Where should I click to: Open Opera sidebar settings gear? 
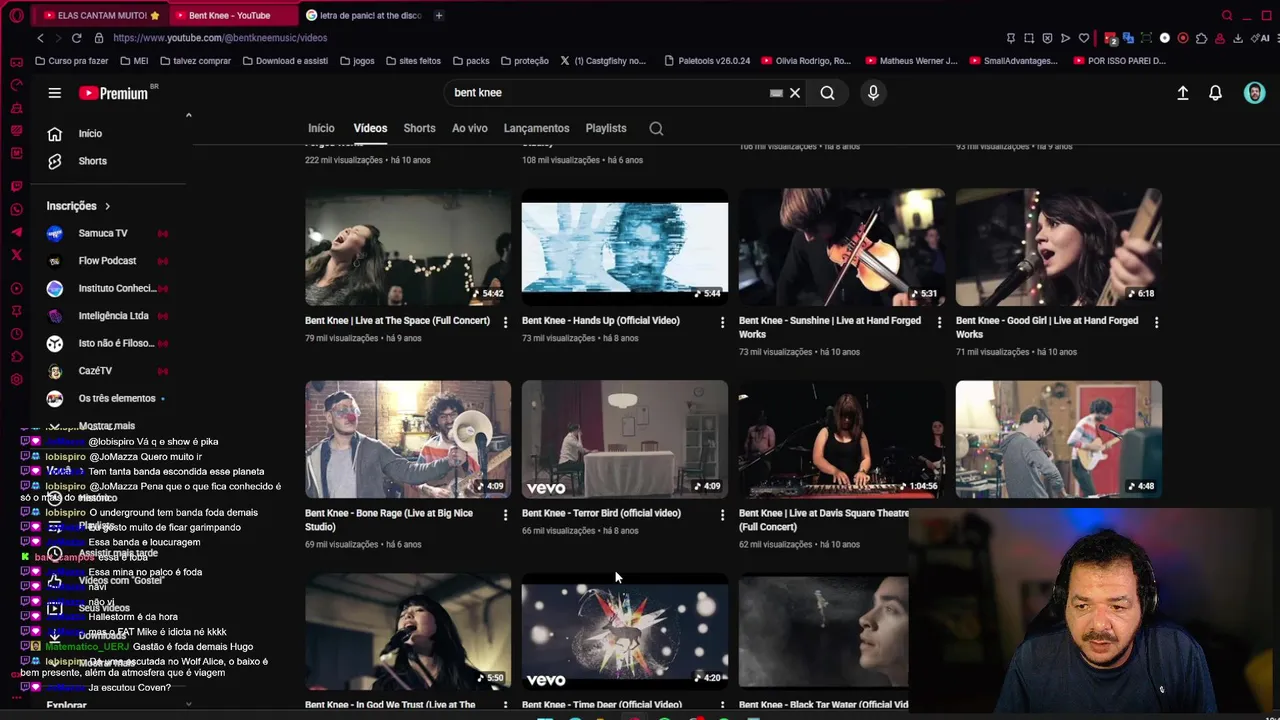pyautogui.click(x=16, y=379)
